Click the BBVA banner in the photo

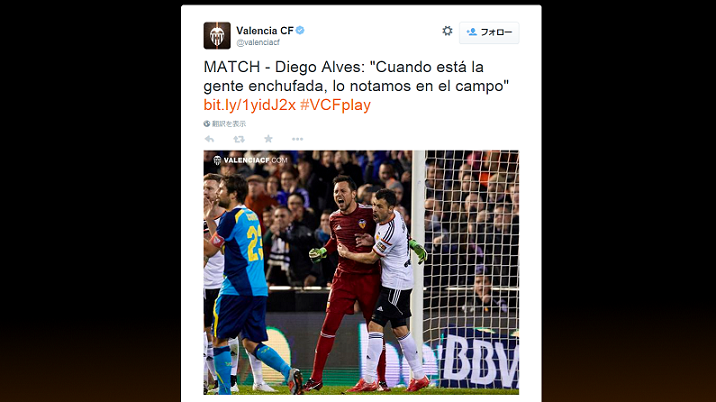480,362
